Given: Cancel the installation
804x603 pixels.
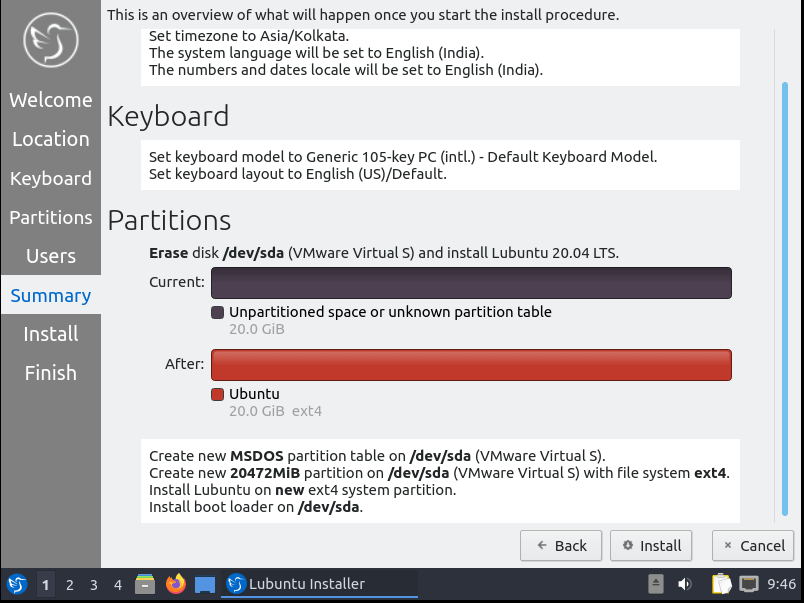Looking at the screenshot, I should [x=753, y=545].
